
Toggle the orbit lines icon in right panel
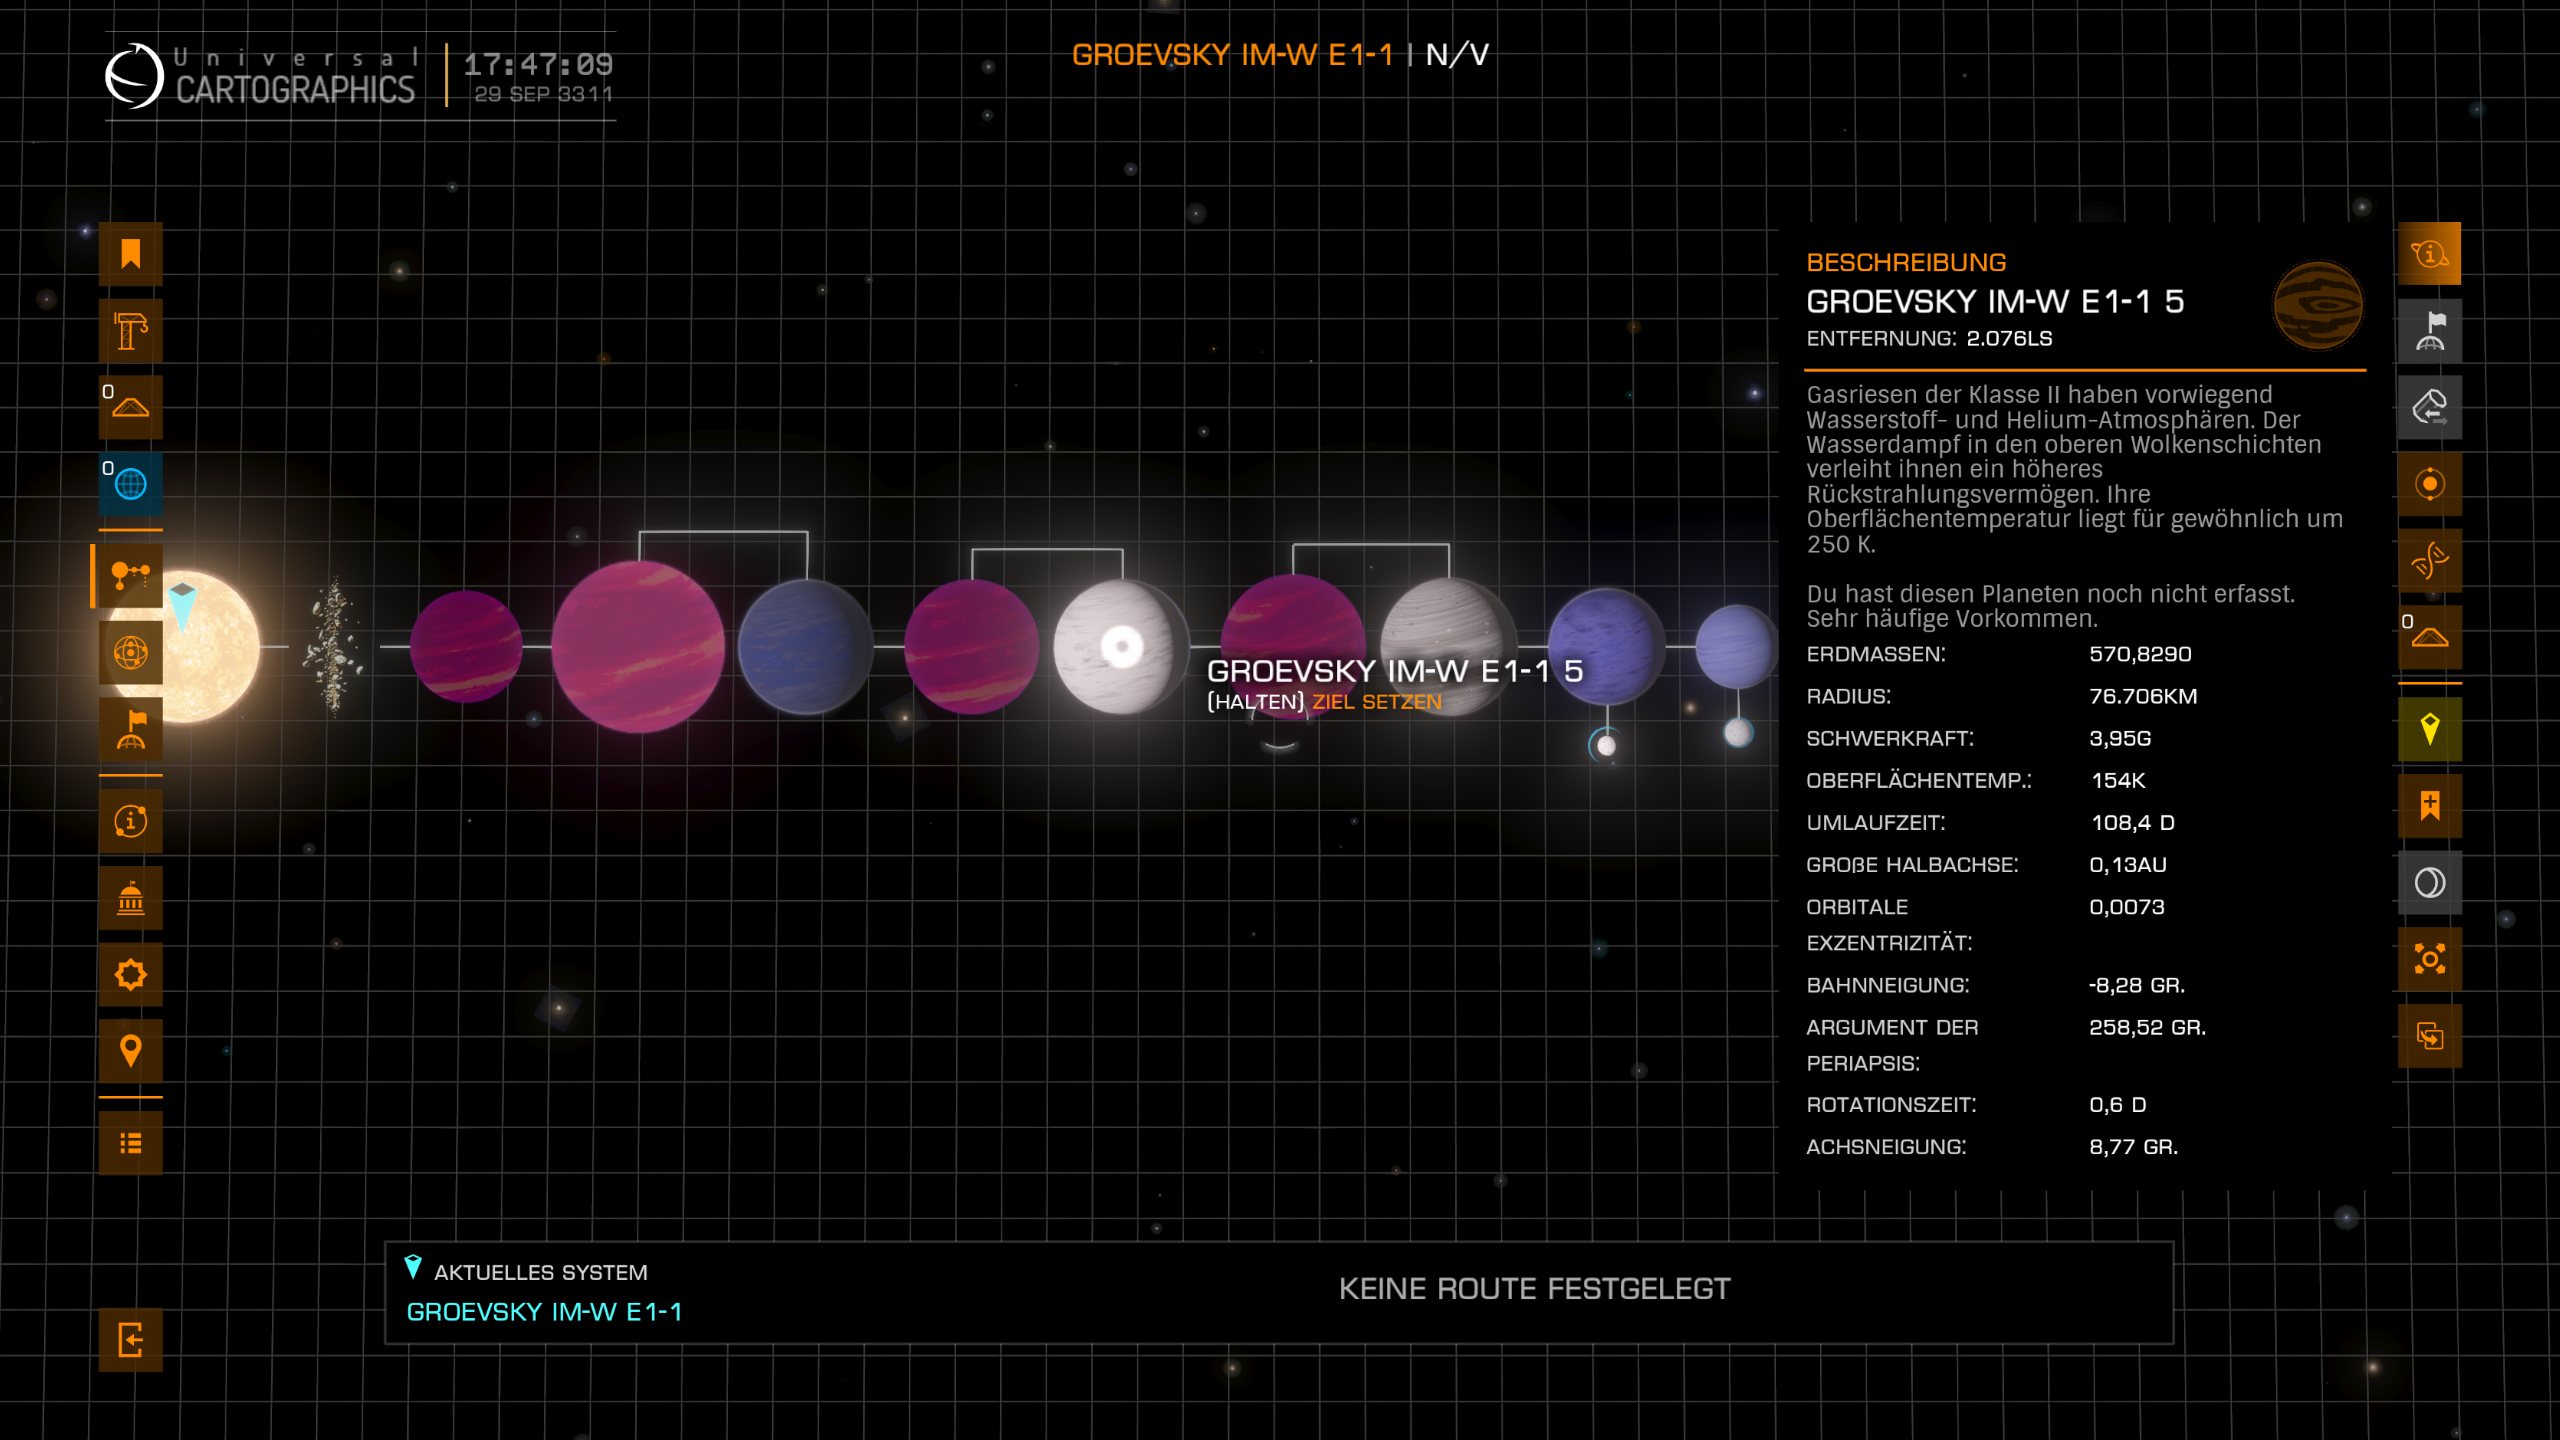(2429, 484)
